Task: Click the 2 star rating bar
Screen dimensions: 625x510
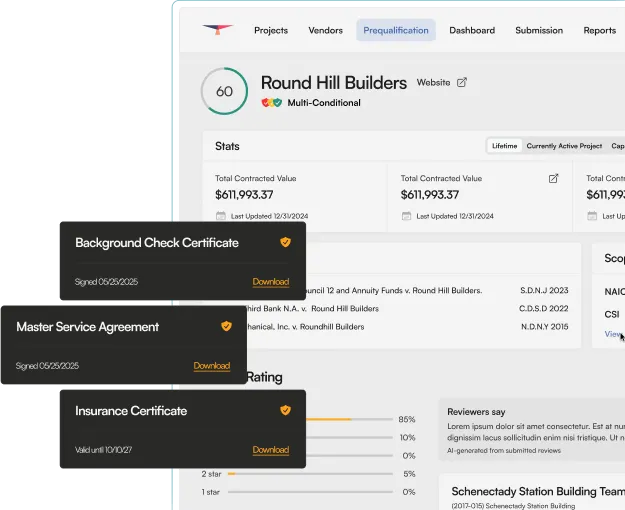Action: (310, 474)
